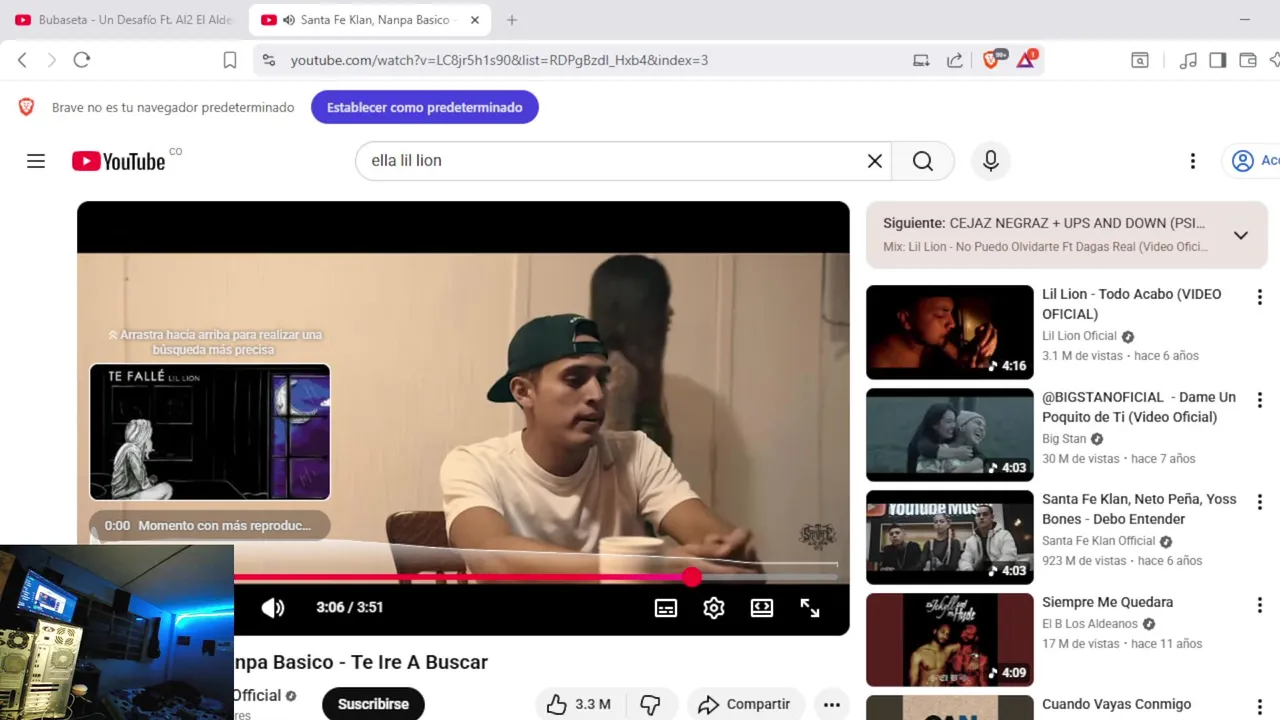Clear the search box text
Viewport: 1280px width, 720px height.
[x=875, y=161]
